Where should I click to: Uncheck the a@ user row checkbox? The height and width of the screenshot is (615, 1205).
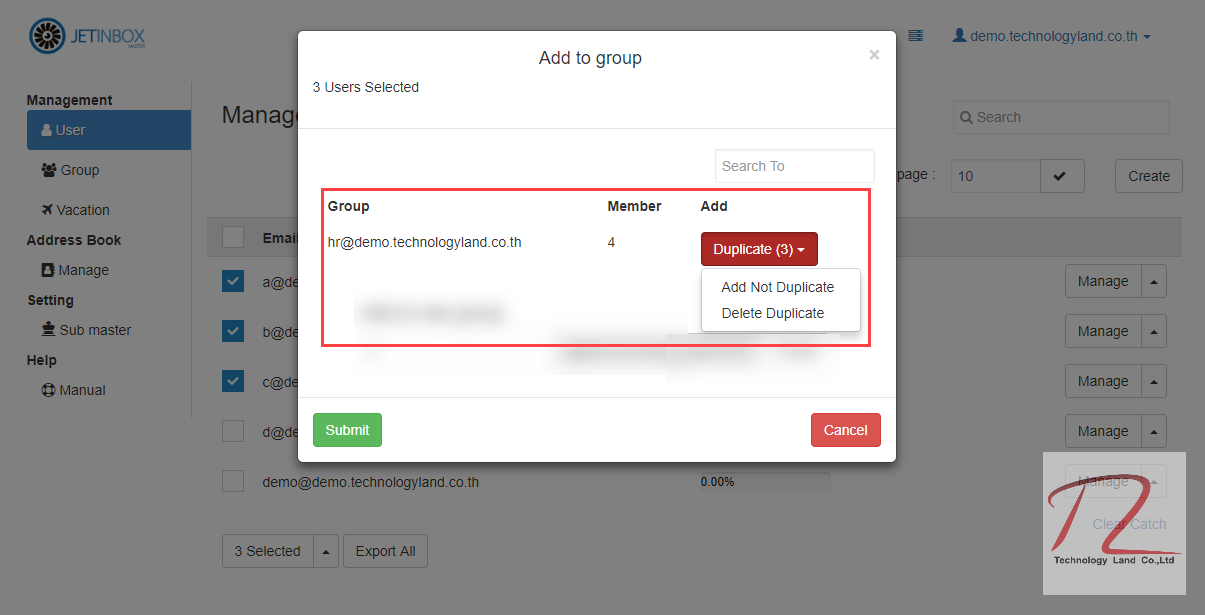pos(233,281)
